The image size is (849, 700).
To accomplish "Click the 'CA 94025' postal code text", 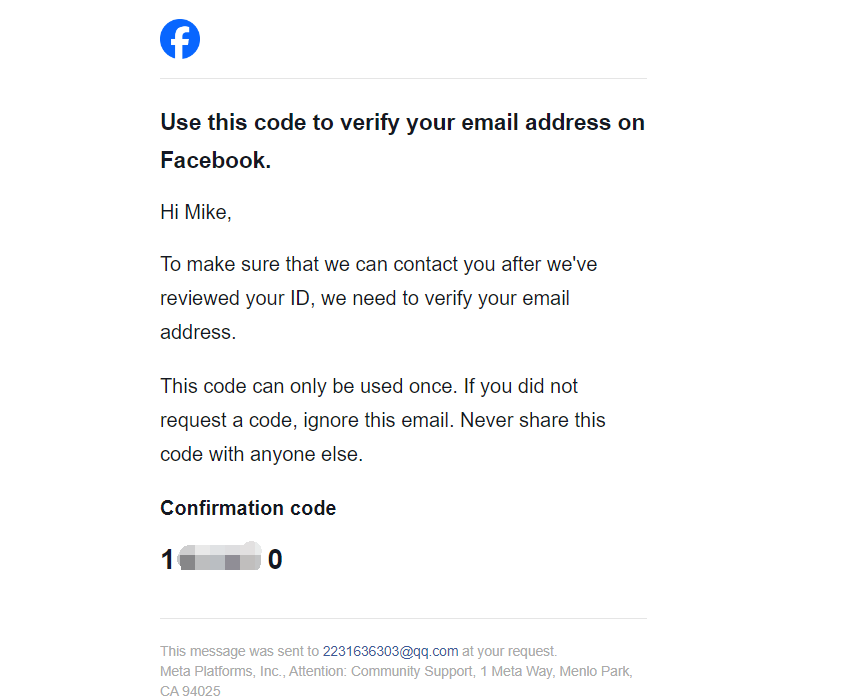I will [190, 691].
